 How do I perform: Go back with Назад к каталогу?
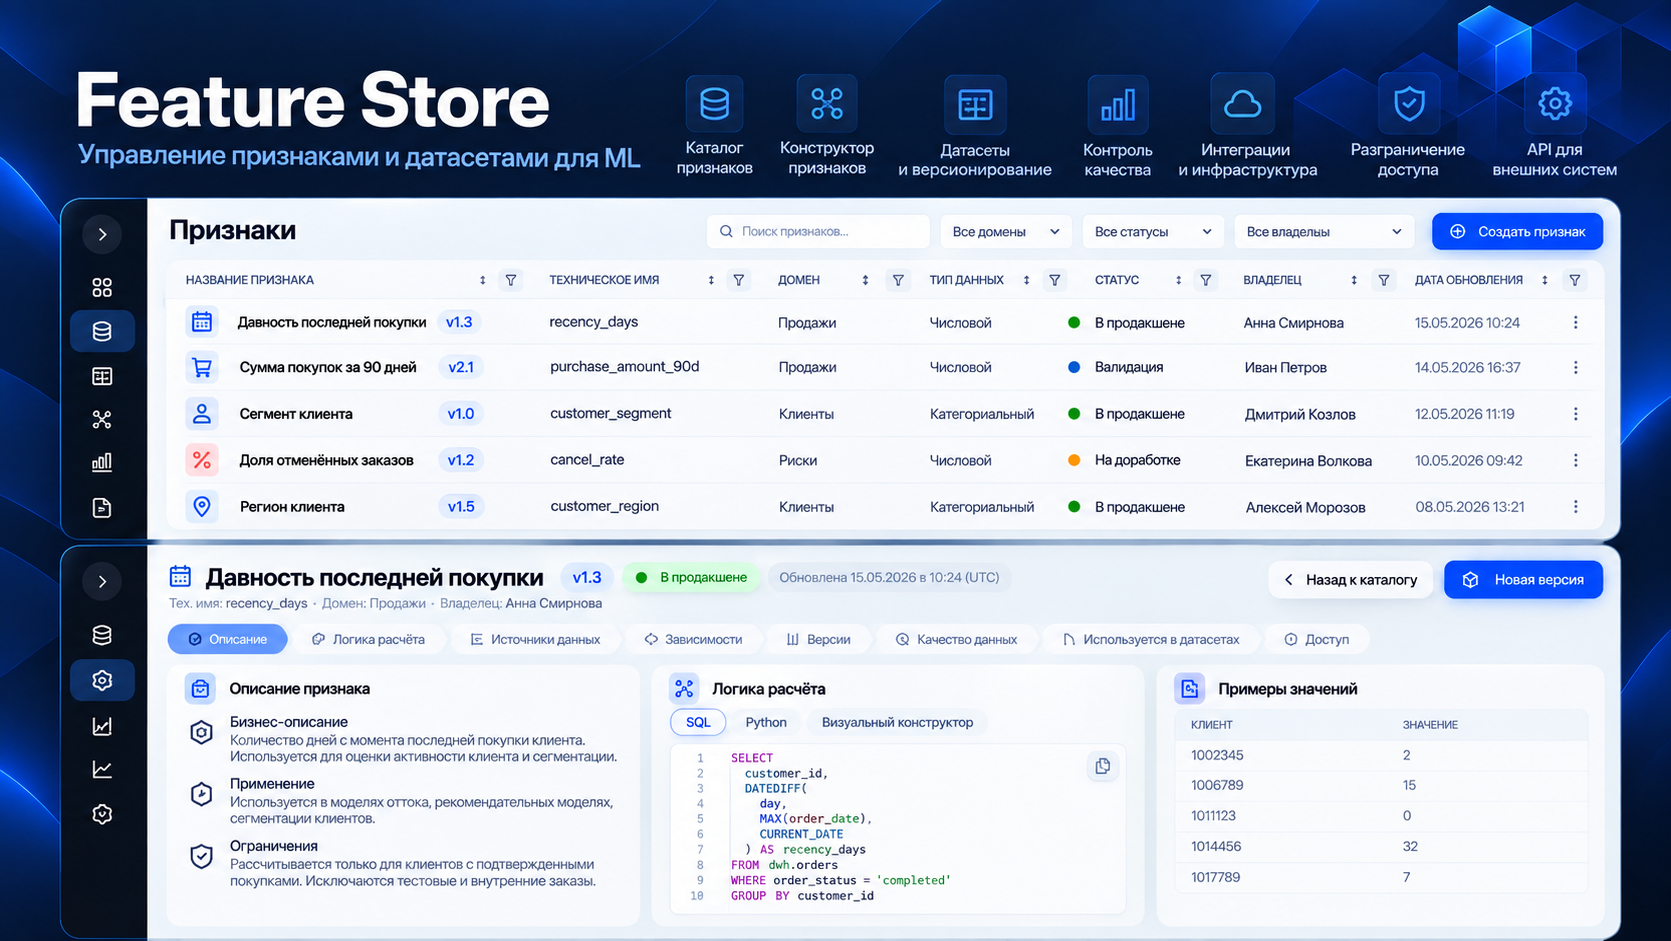click(1350, 580)
